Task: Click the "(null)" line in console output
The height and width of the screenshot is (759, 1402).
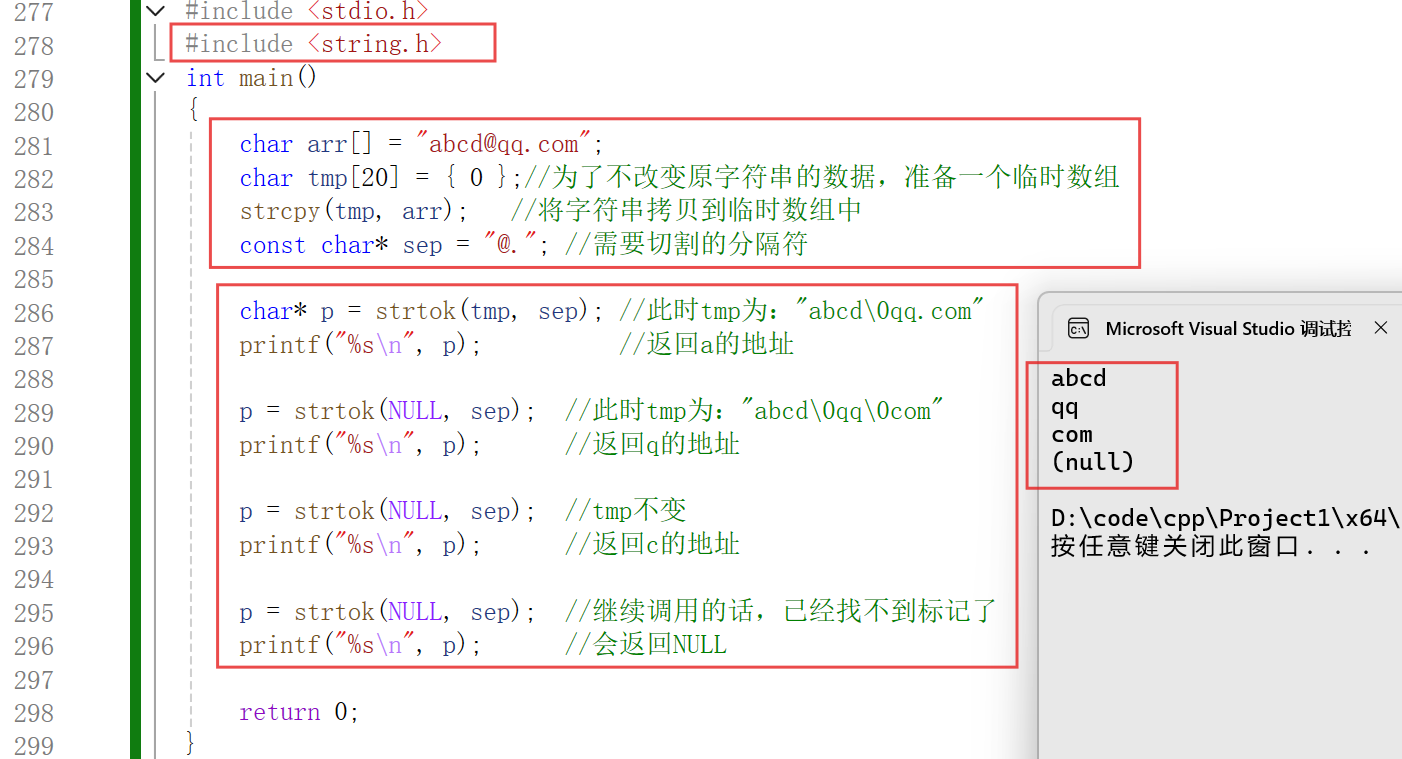Action: click(x=1092, y=461)
